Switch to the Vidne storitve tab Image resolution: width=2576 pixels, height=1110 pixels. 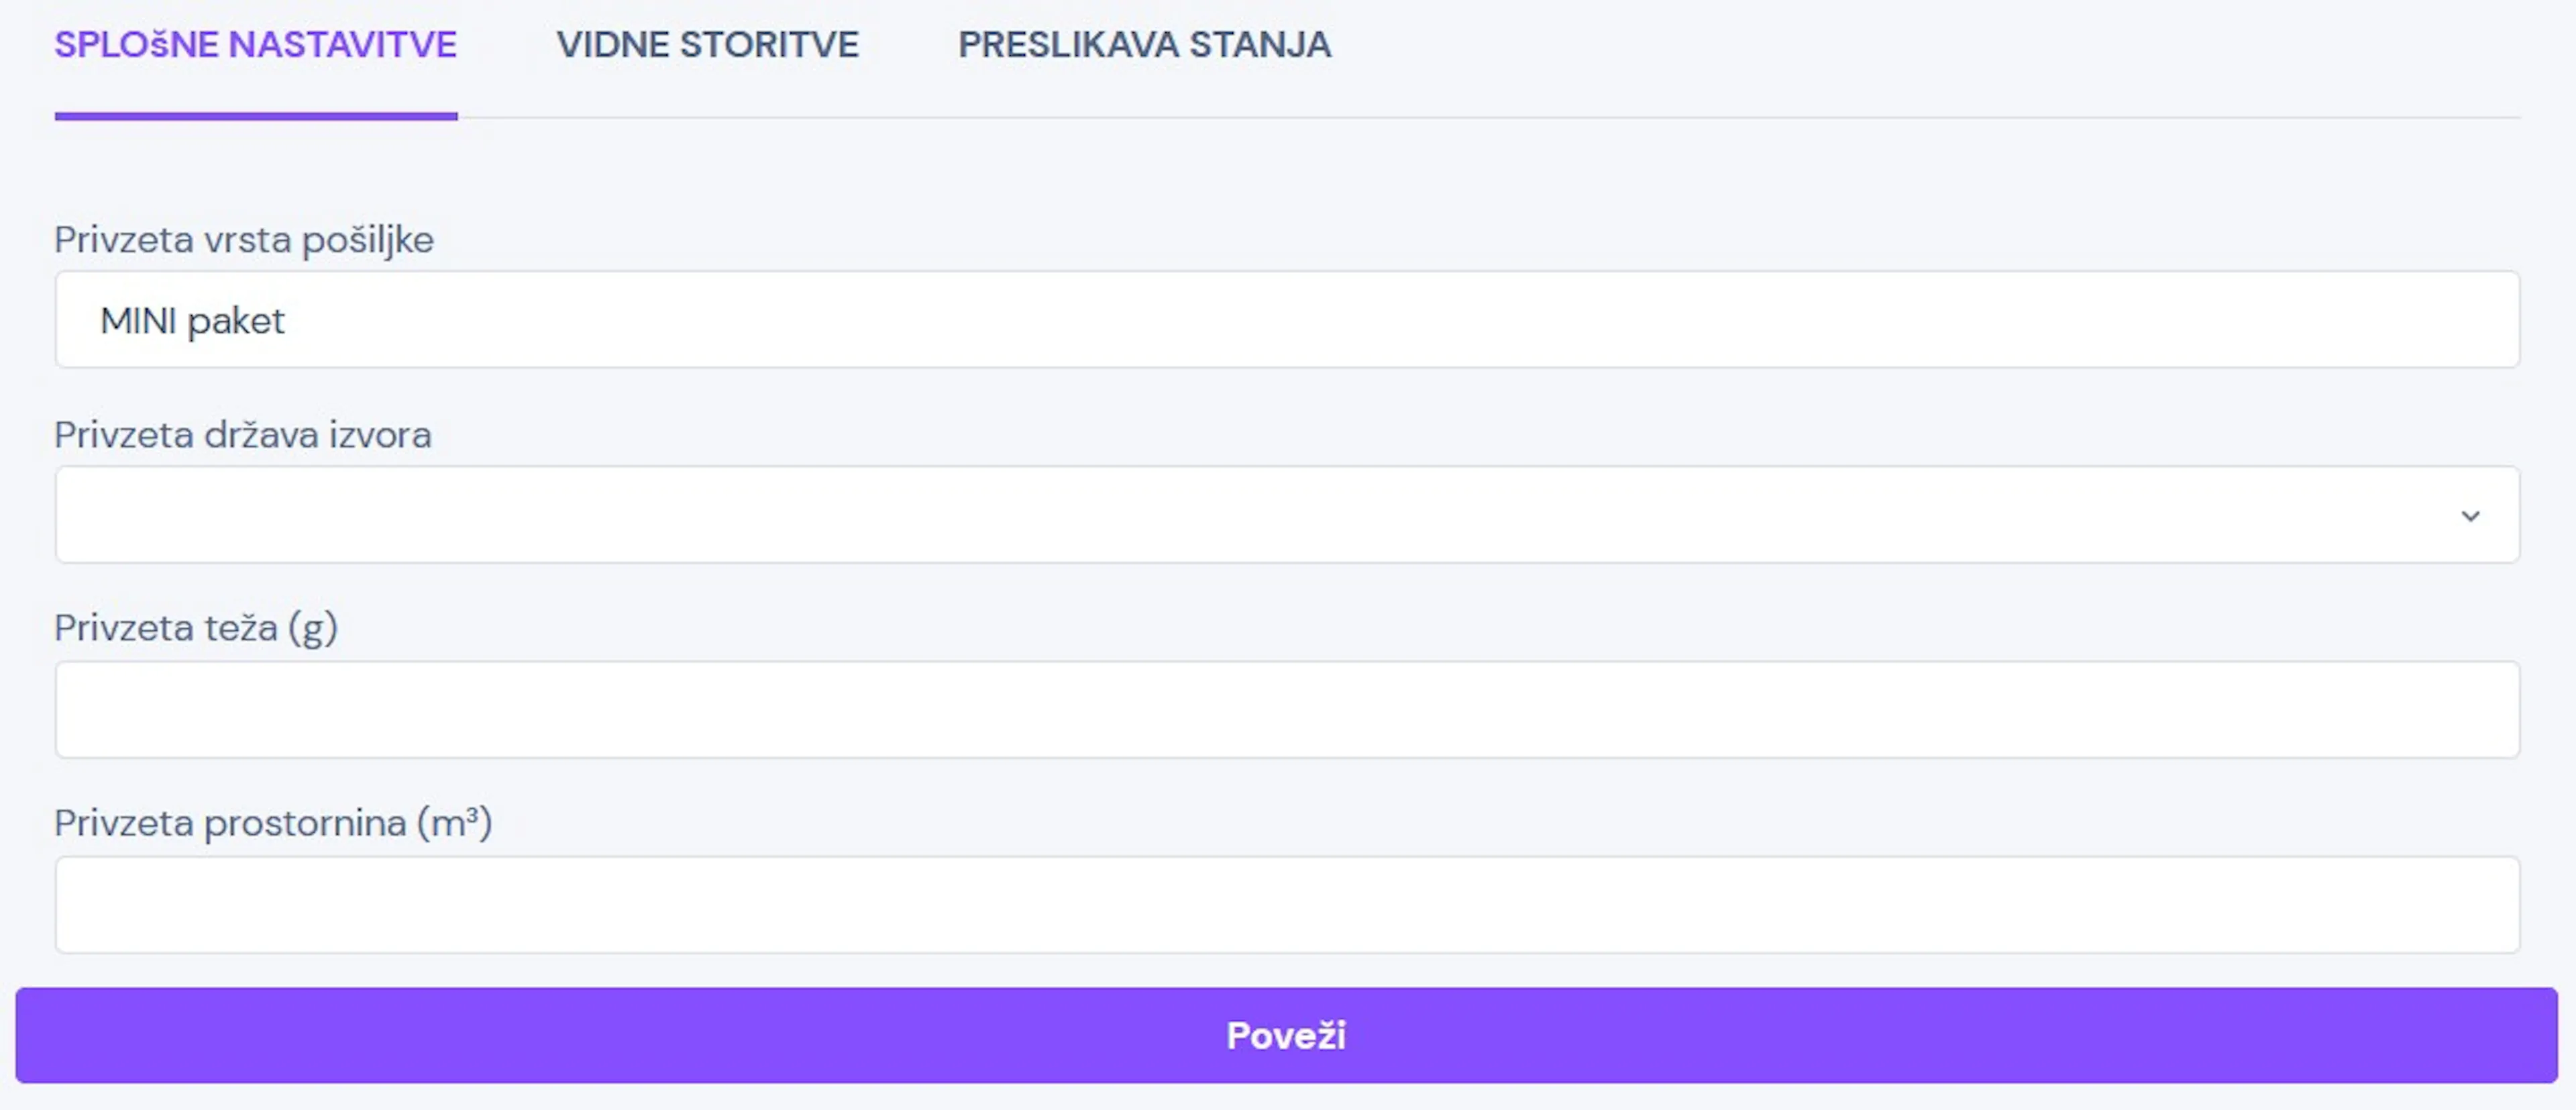coord(707,45)
